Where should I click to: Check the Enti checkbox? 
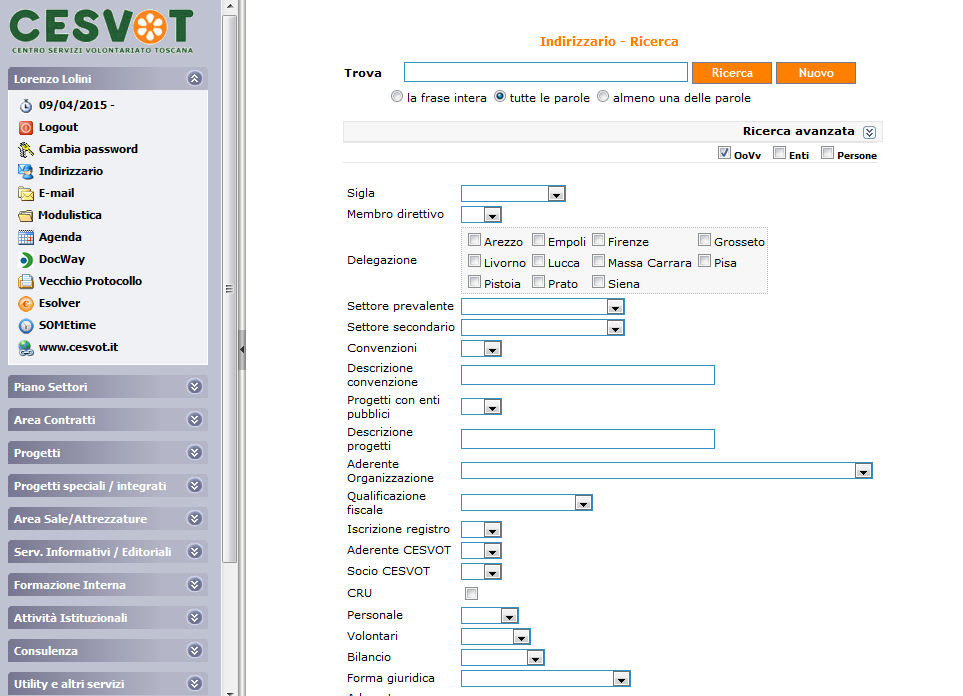click(x=779, y=153)
